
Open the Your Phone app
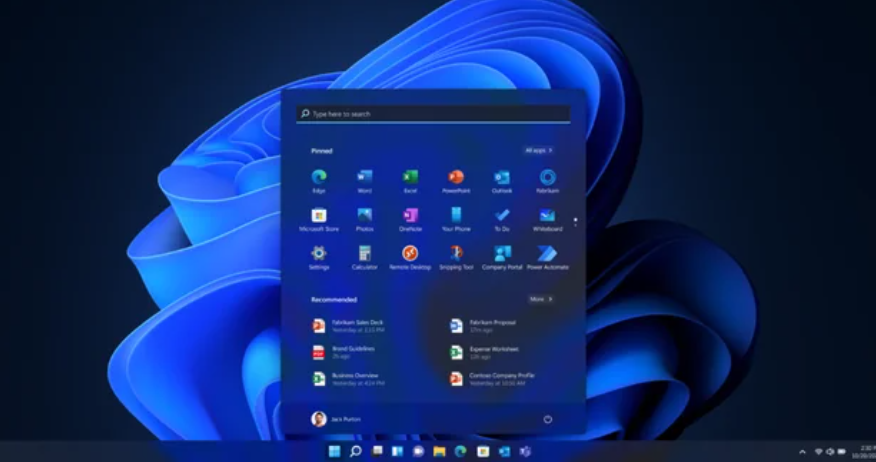coord(456,220)
